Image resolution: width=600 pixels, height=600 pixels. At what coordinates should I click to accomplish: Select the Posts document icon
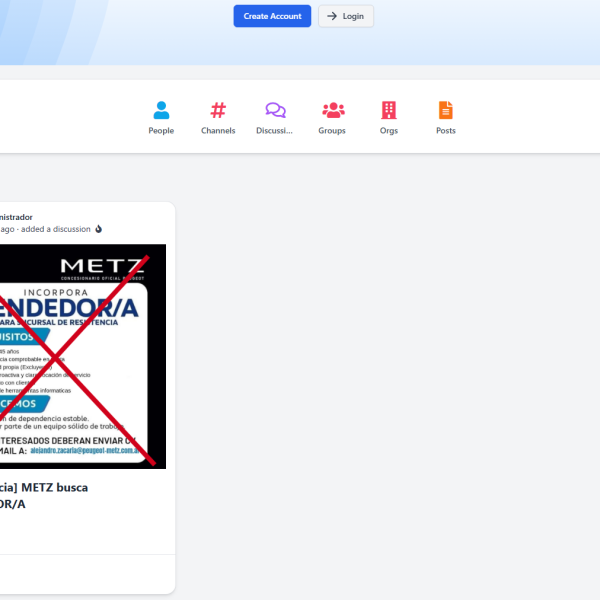[446, 110]
